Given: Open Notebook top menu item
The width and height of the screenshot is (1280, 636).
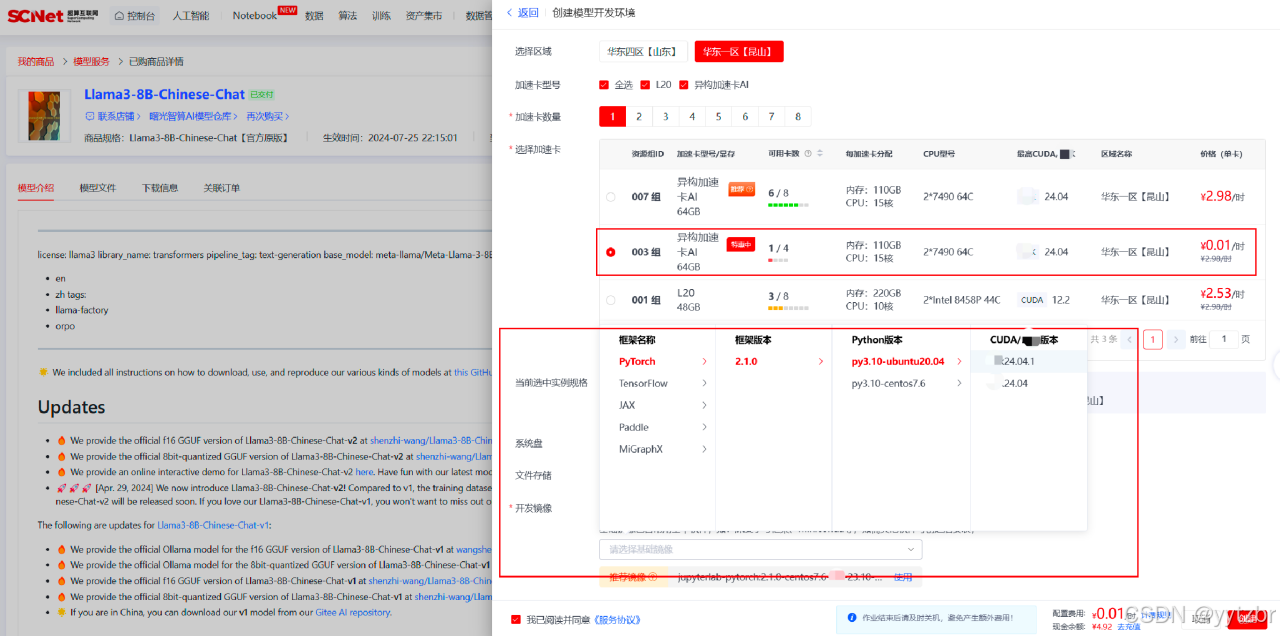Looking at the screenshot, I should click(255, 16).
